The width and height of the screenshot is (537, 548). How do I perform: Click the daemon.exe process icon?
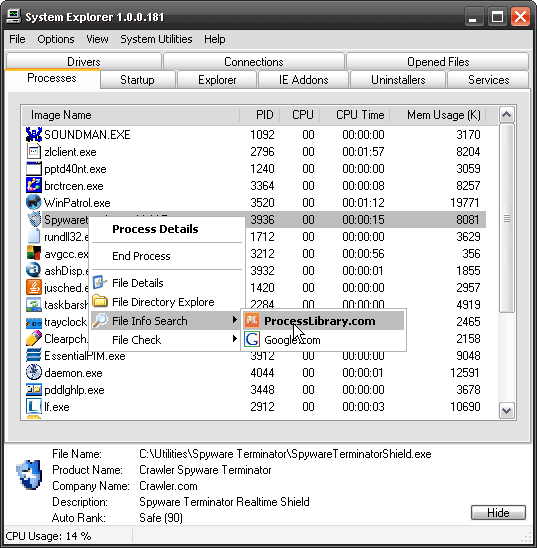coord(34,373)
